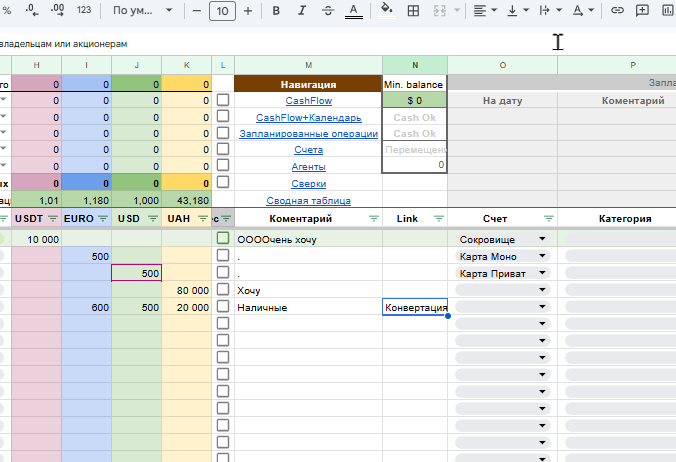Click the font size field showing 10
The height and width of the screenshot is (462, 676).
coord(222,11)
